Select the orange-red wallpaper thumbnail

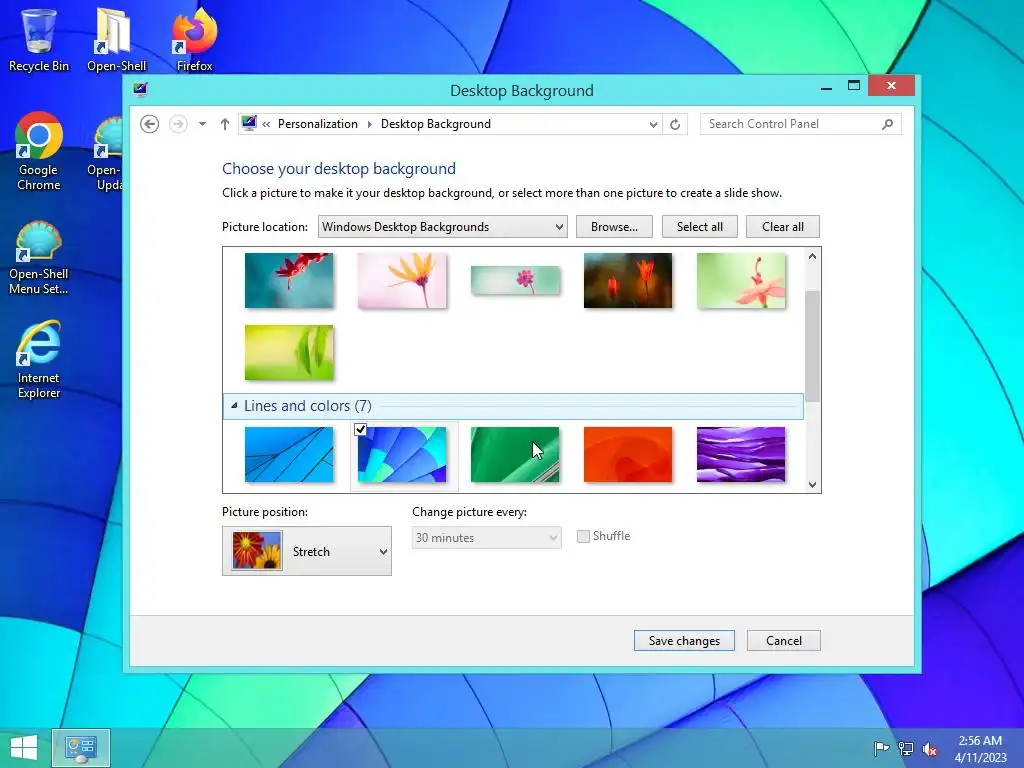coord(628,455)
